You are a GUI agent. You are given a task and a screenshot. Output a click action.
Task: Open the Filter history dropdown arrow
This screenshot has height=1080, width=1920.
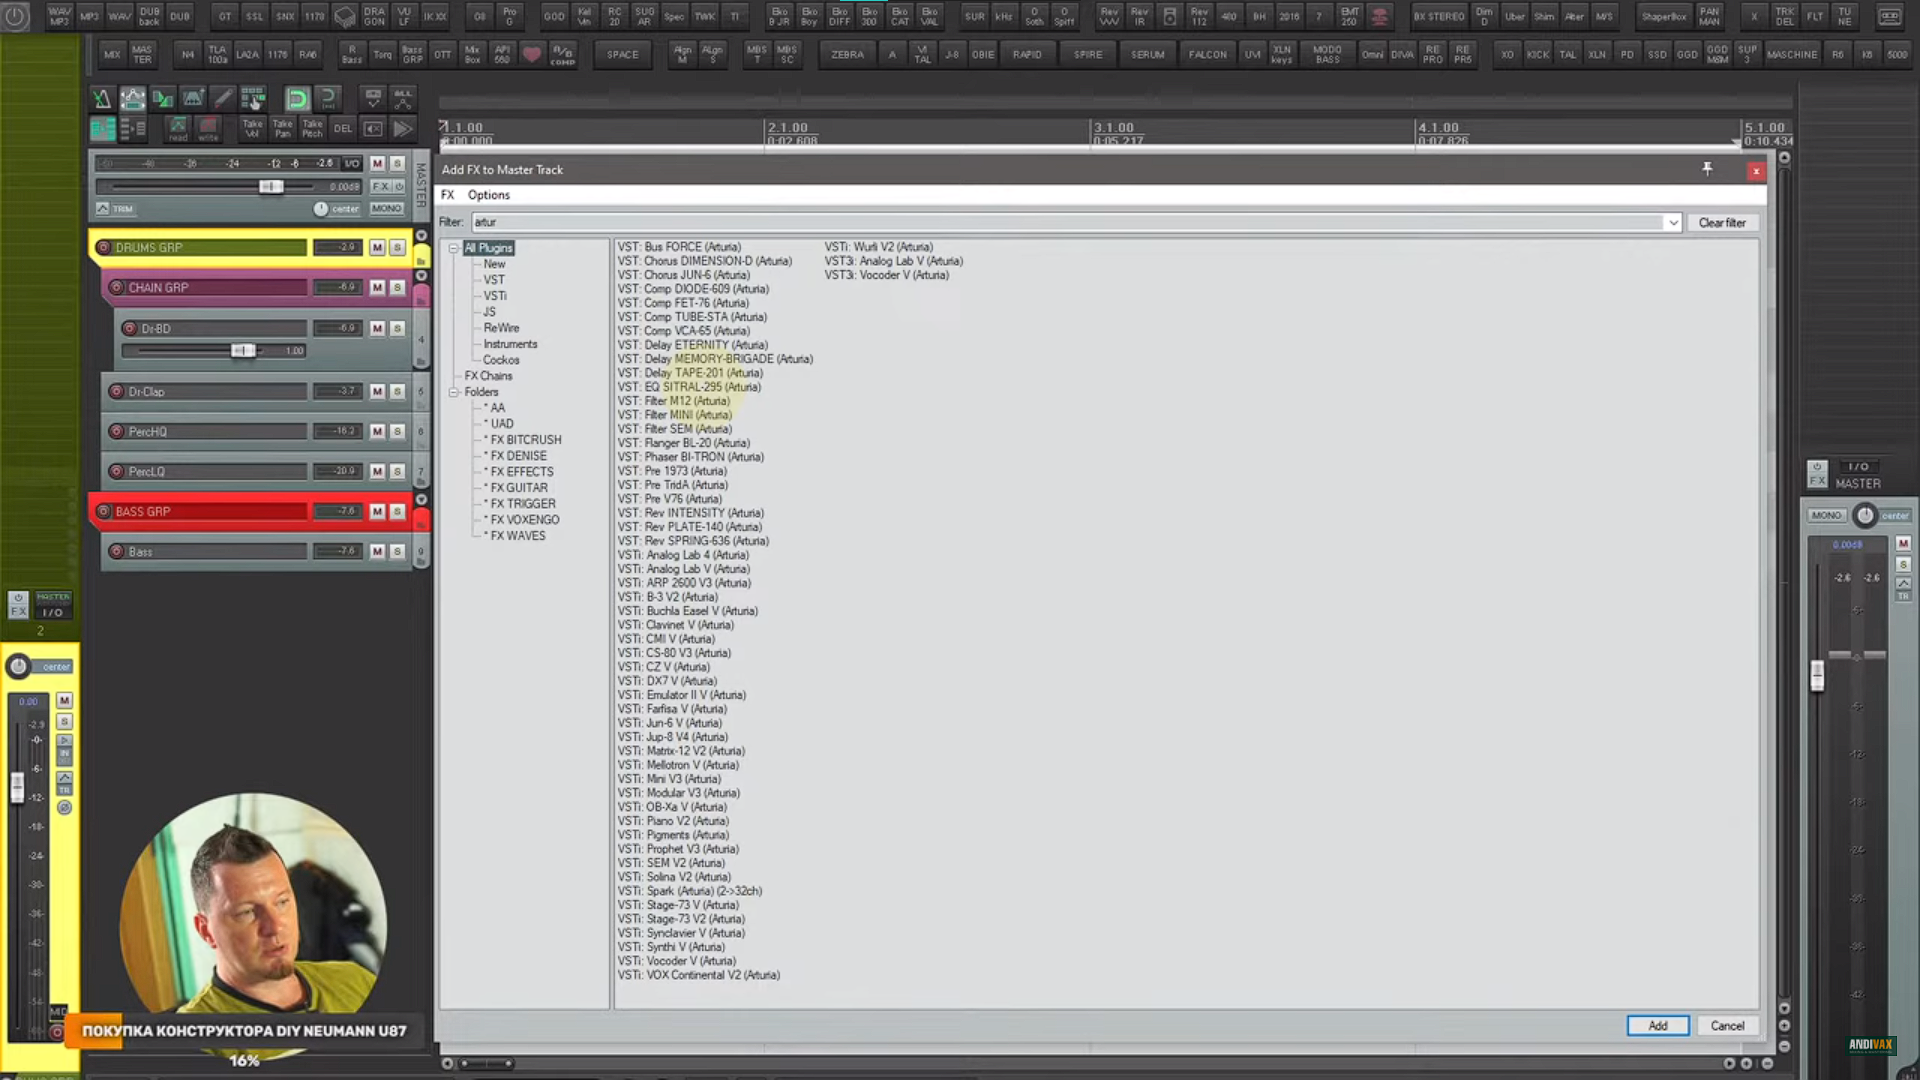tap(1672, 222)
